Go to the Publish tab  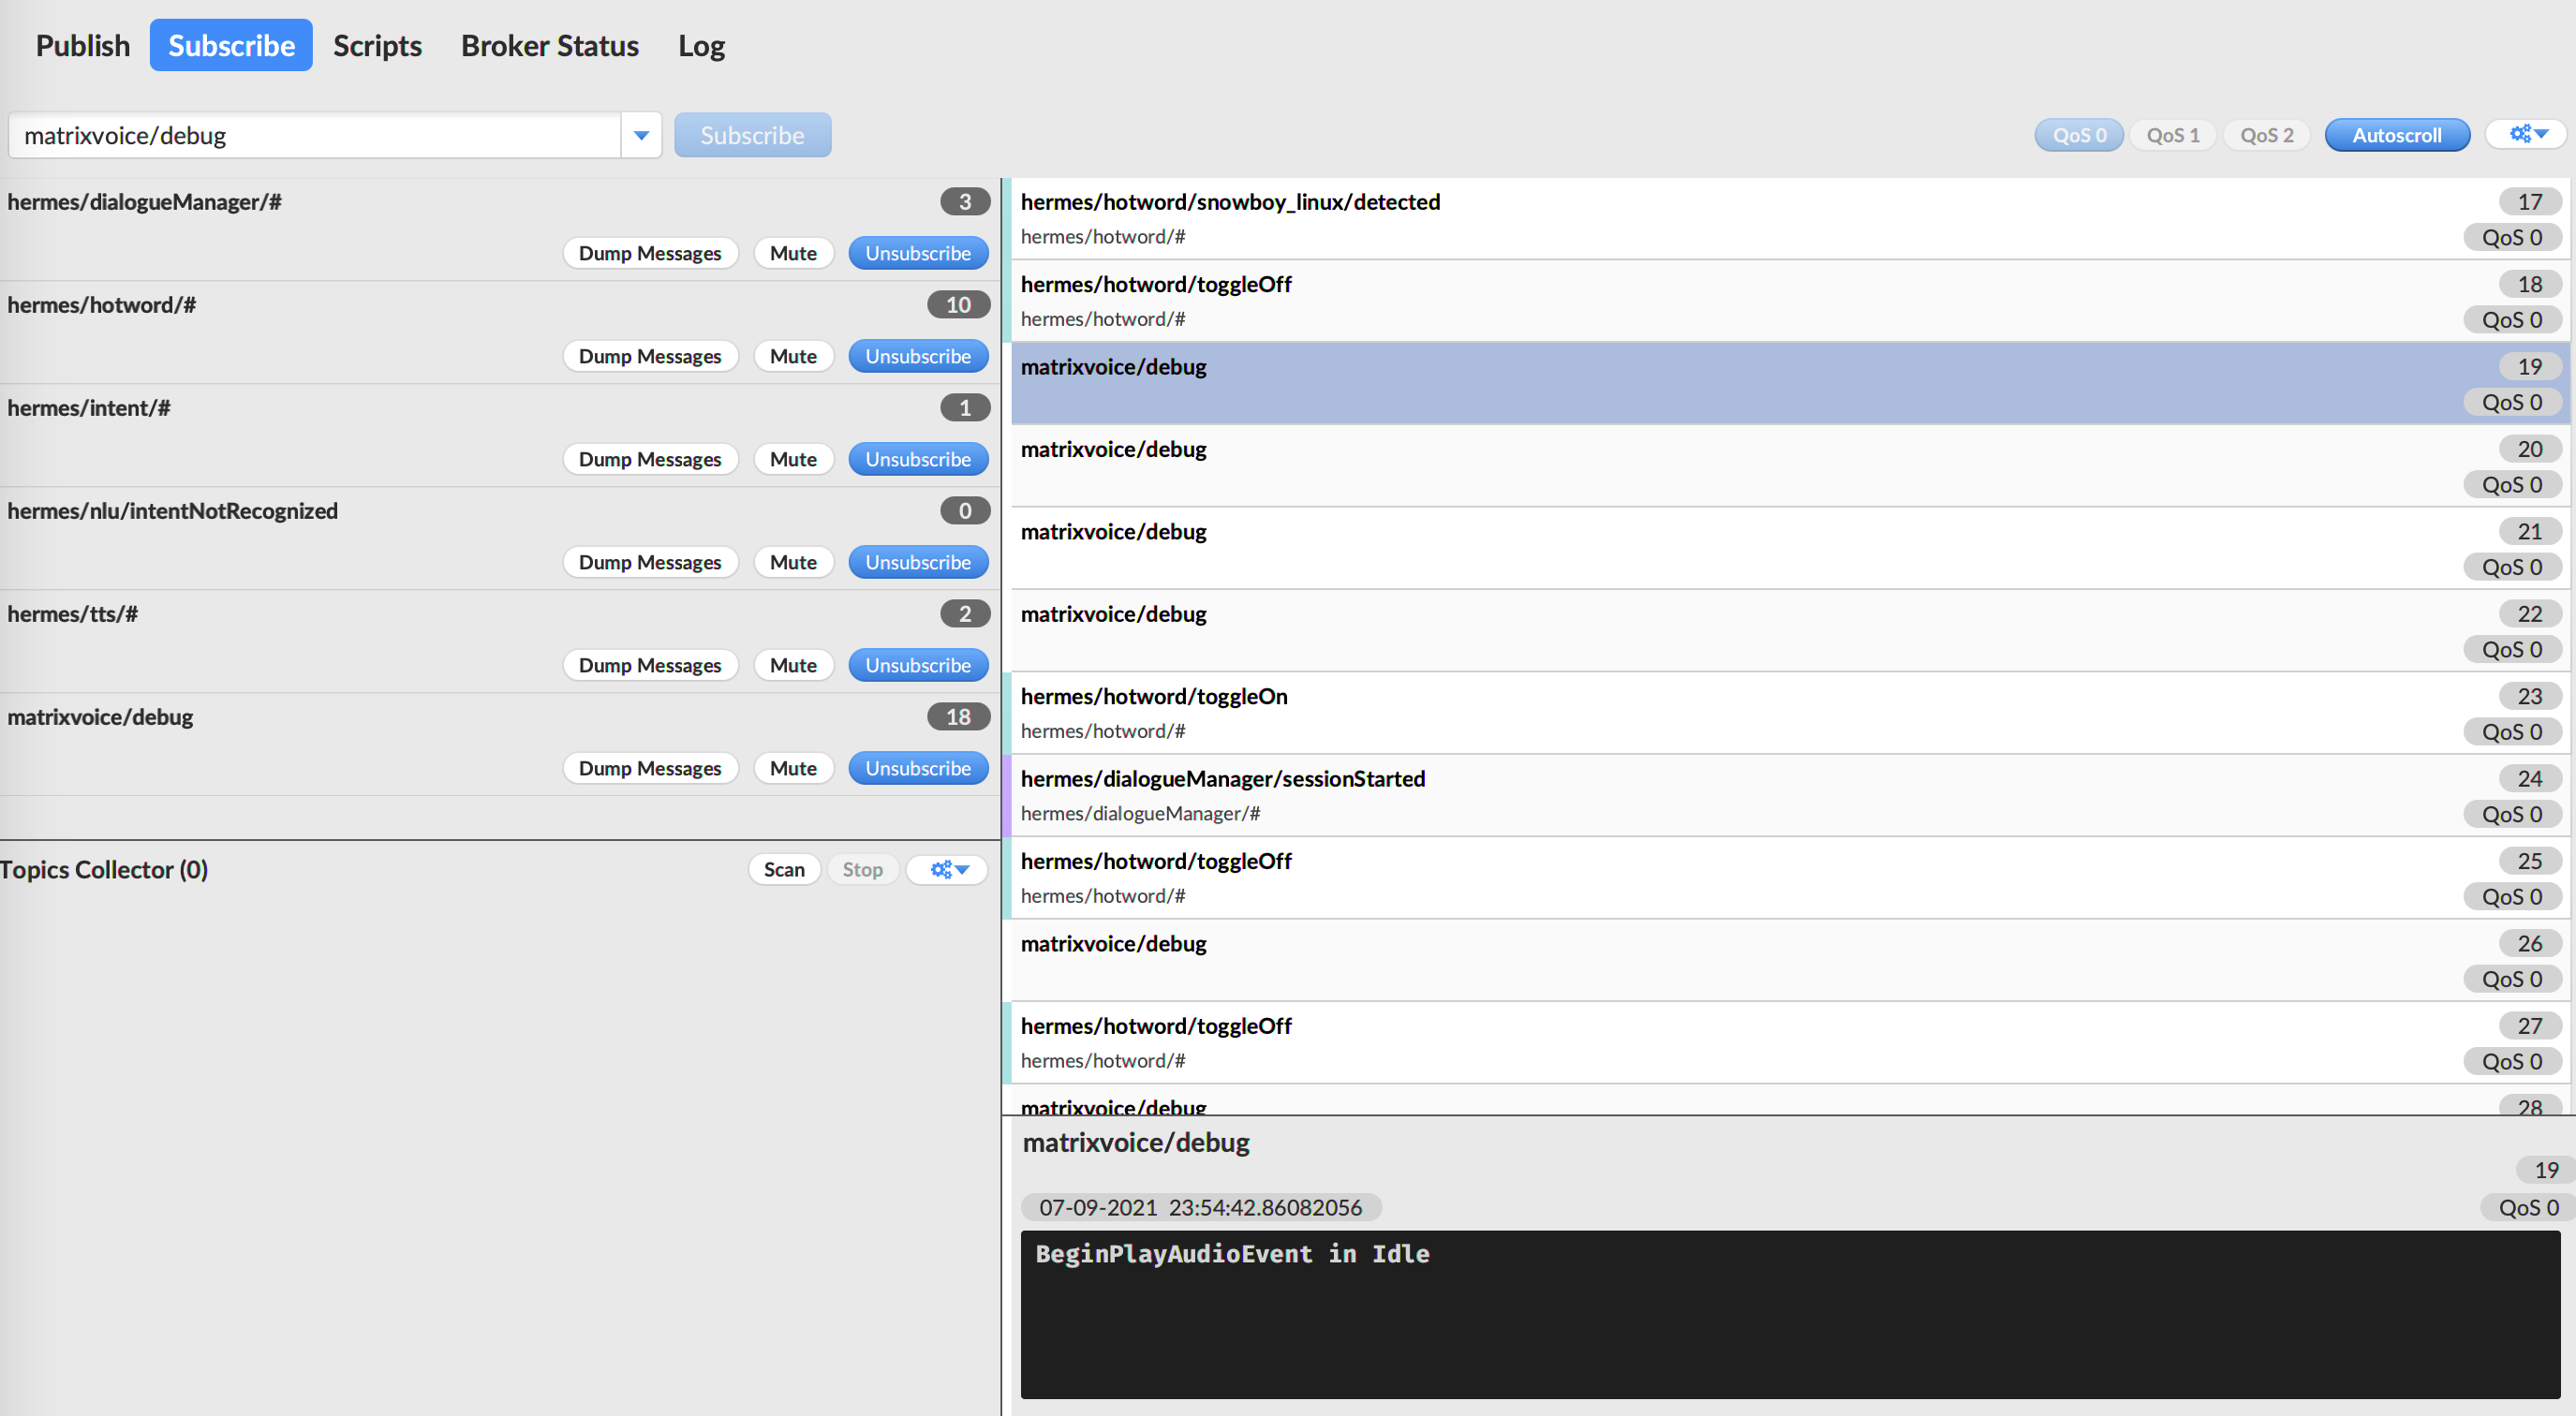pyautogui.click(x=83, y=46)
